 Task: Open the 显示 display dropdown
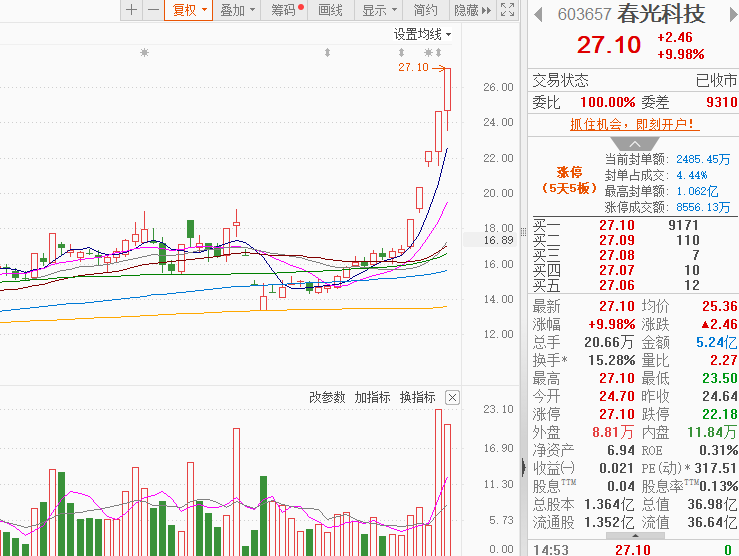point(378,10)
